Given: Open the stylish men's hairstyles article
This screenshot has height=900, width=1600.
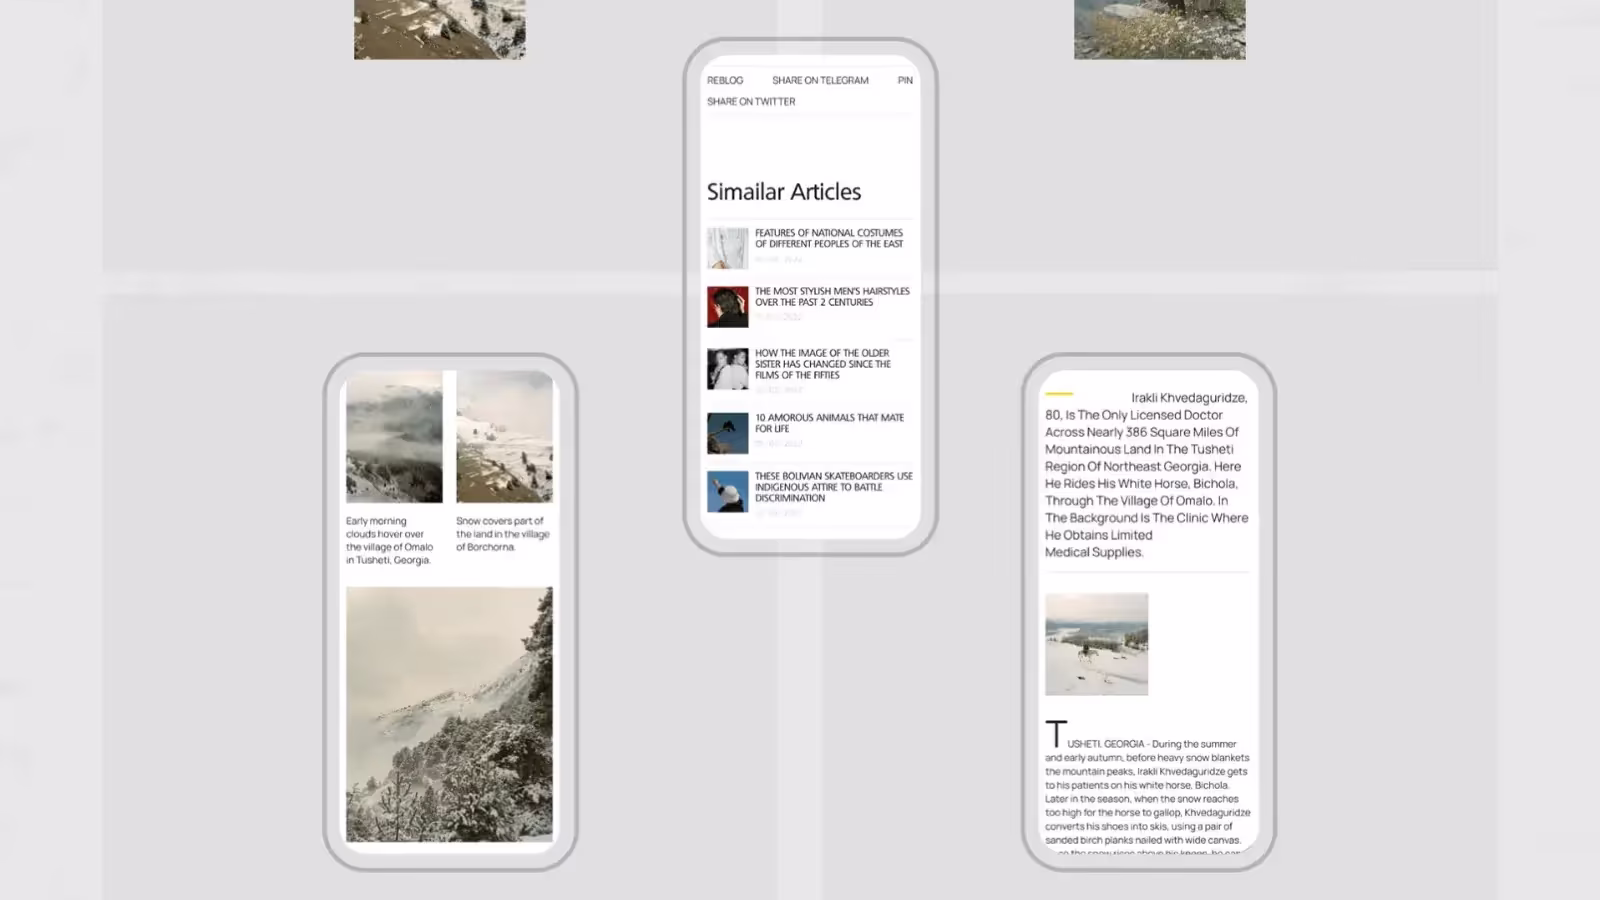Looking at the screenshot, I should 832,297.
